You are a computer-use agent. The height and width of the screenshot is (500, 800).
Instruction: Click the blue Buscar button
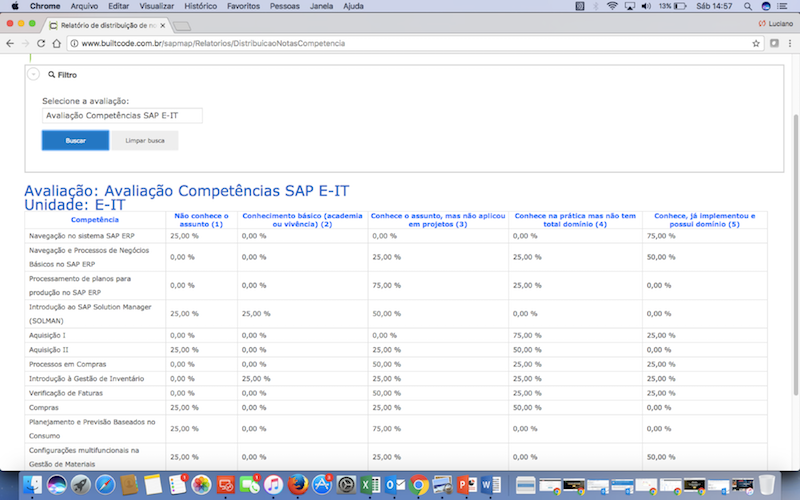point(76,140)
